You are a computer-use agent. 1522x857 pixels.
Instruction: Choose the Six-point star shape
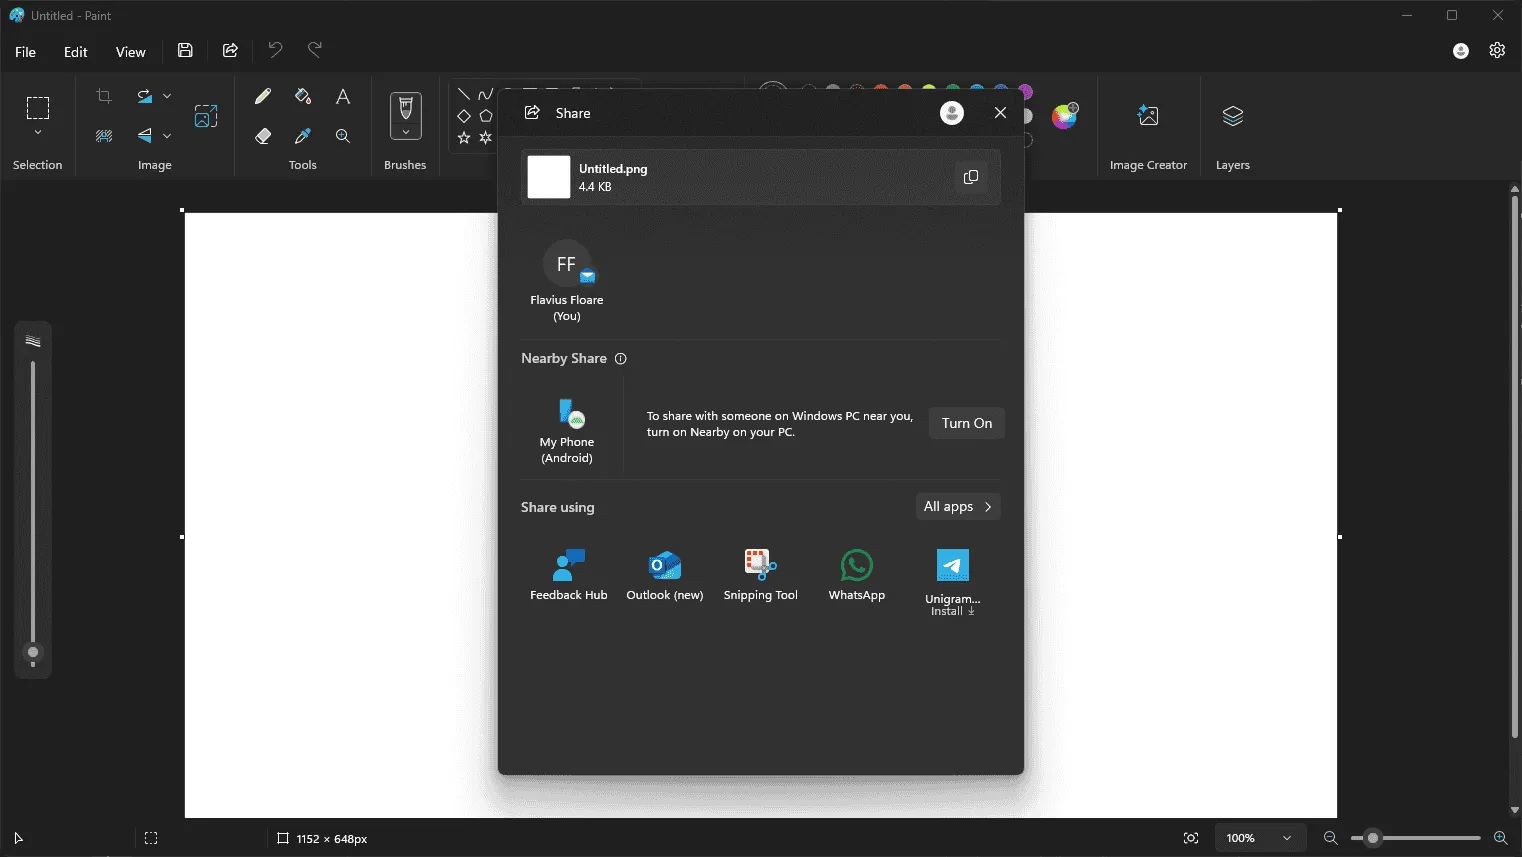pos(486,138)
